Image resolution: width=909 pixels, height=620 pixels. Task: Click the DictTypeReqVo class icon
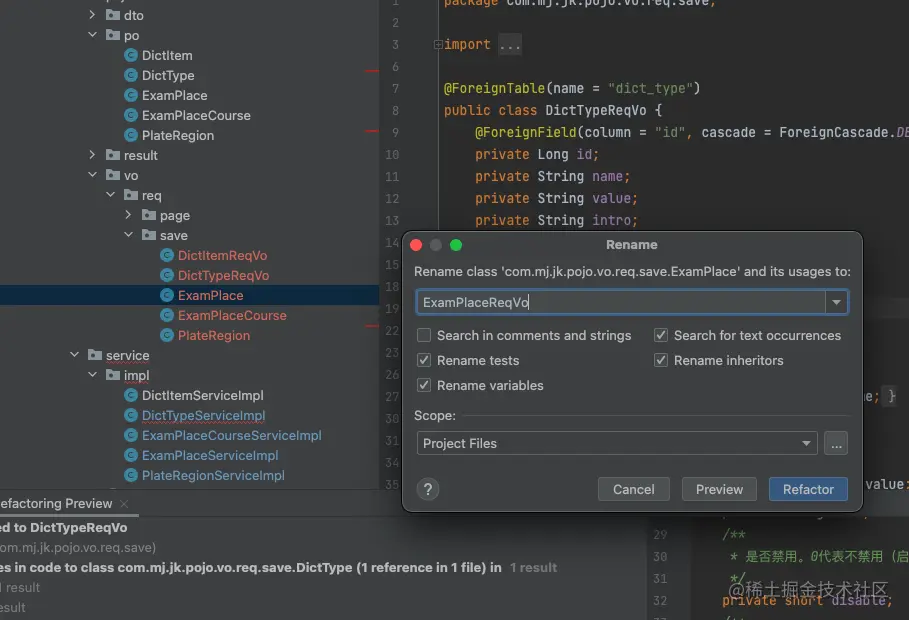pos(167,275)
